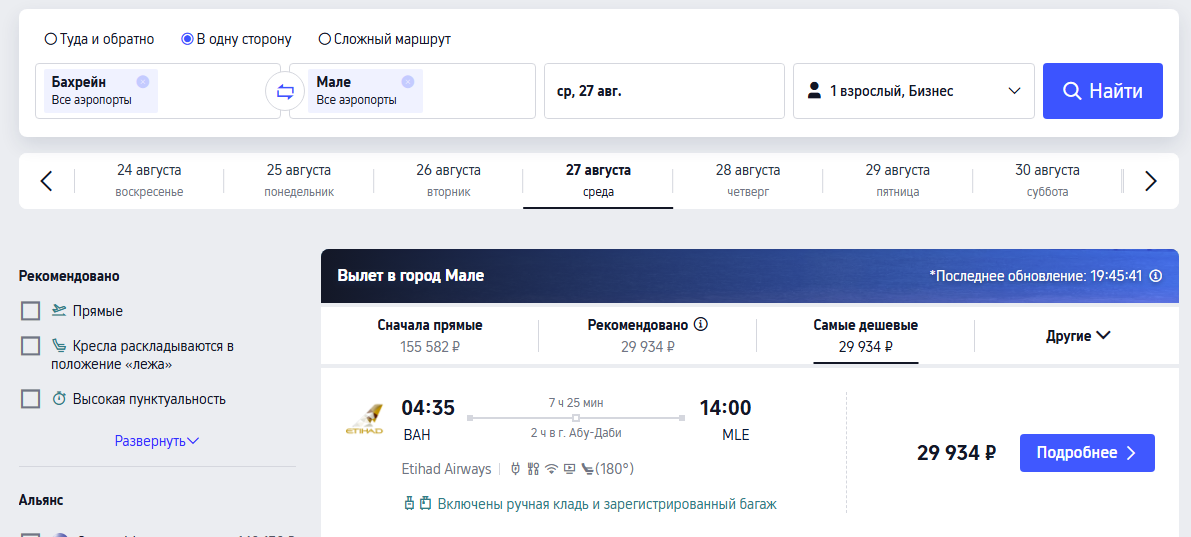This screenshot has width=1191, height=537.
Task: Open info icon next to Рекомендовано
Action: click(701, 325)
